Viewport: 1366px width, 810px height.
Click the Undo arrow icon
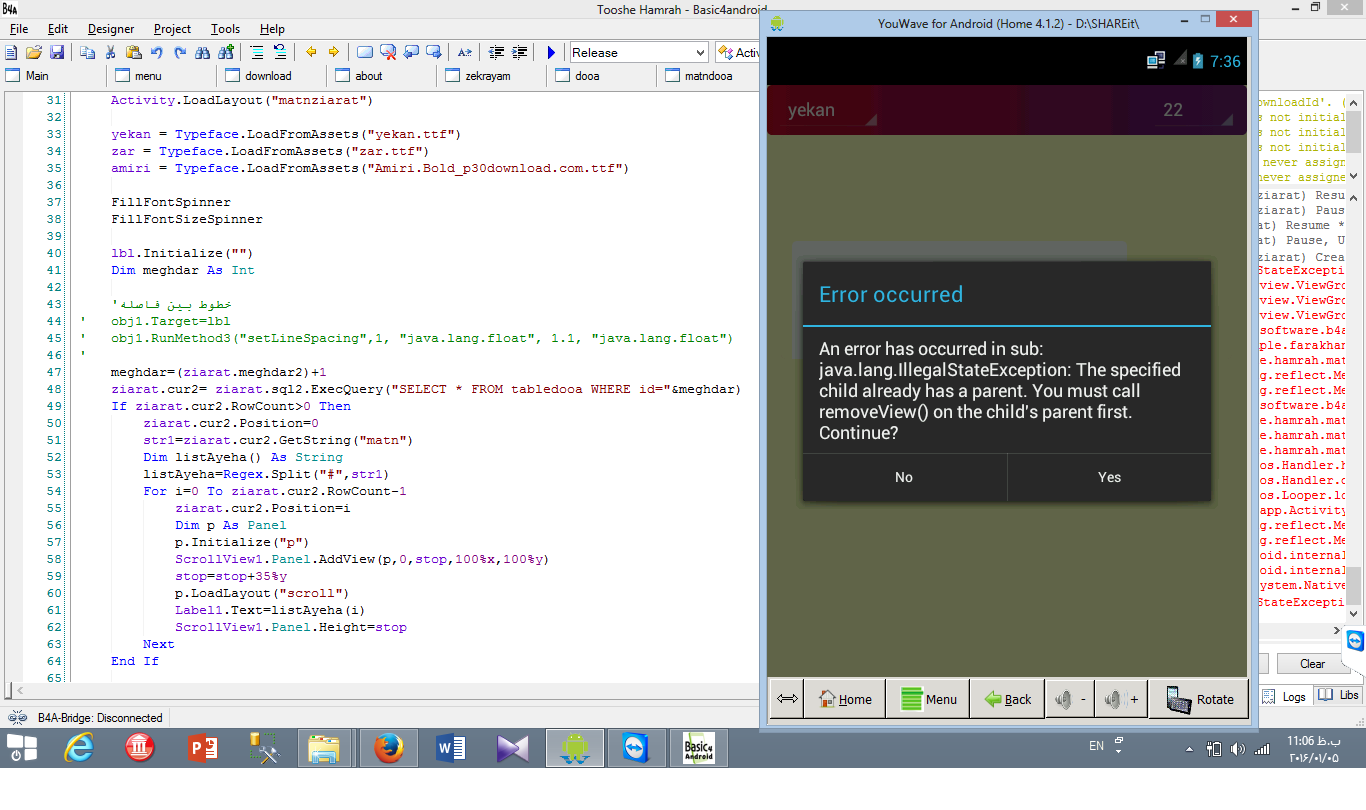click(x=157, y=52)
